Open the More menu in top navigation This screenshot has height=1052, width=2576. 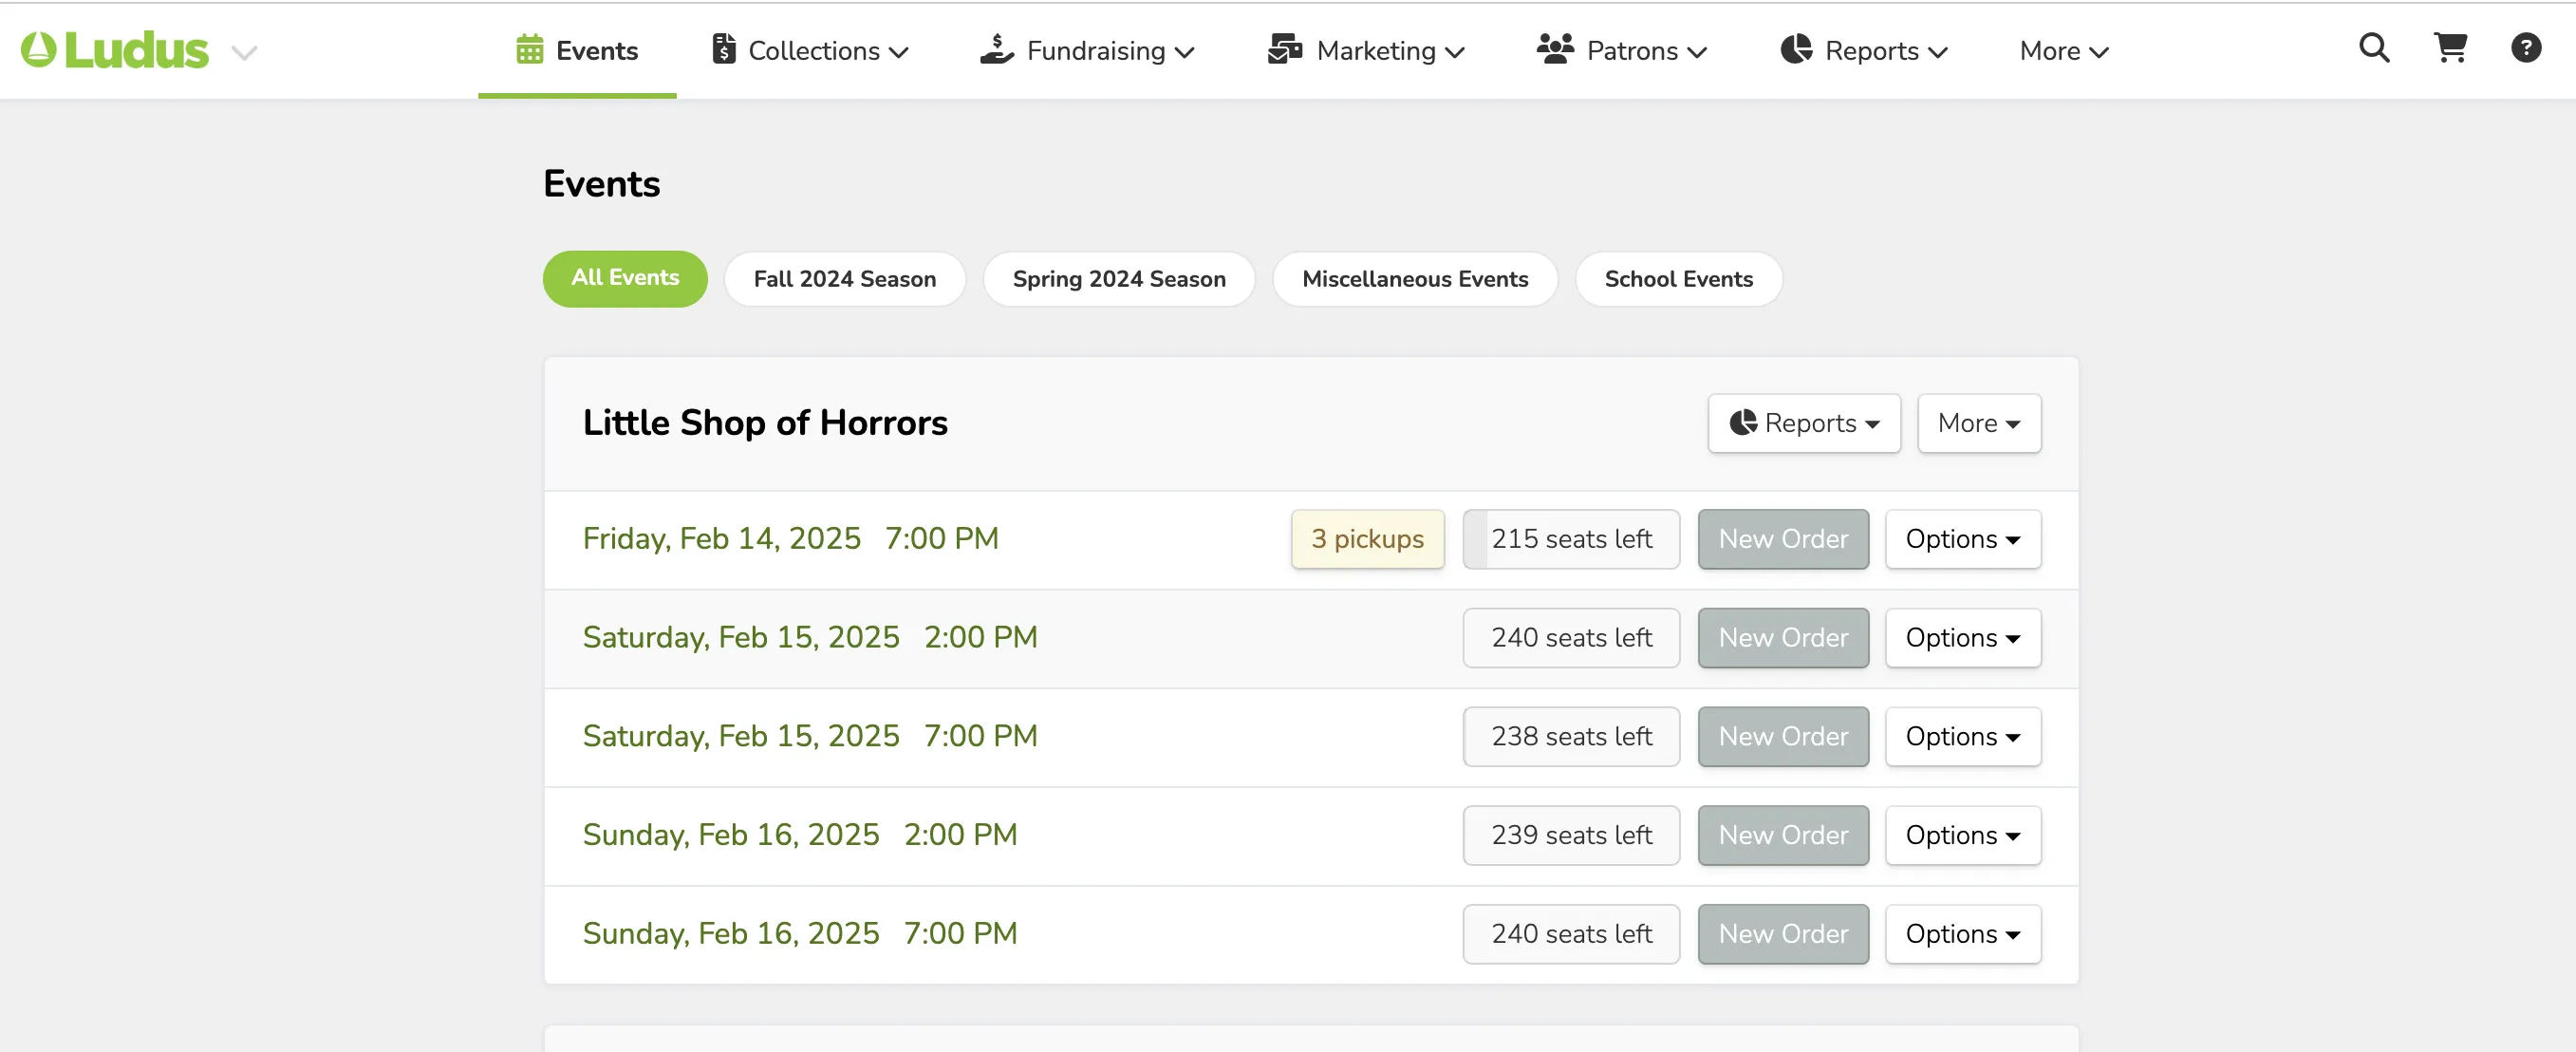click(x=2064, y=50)
